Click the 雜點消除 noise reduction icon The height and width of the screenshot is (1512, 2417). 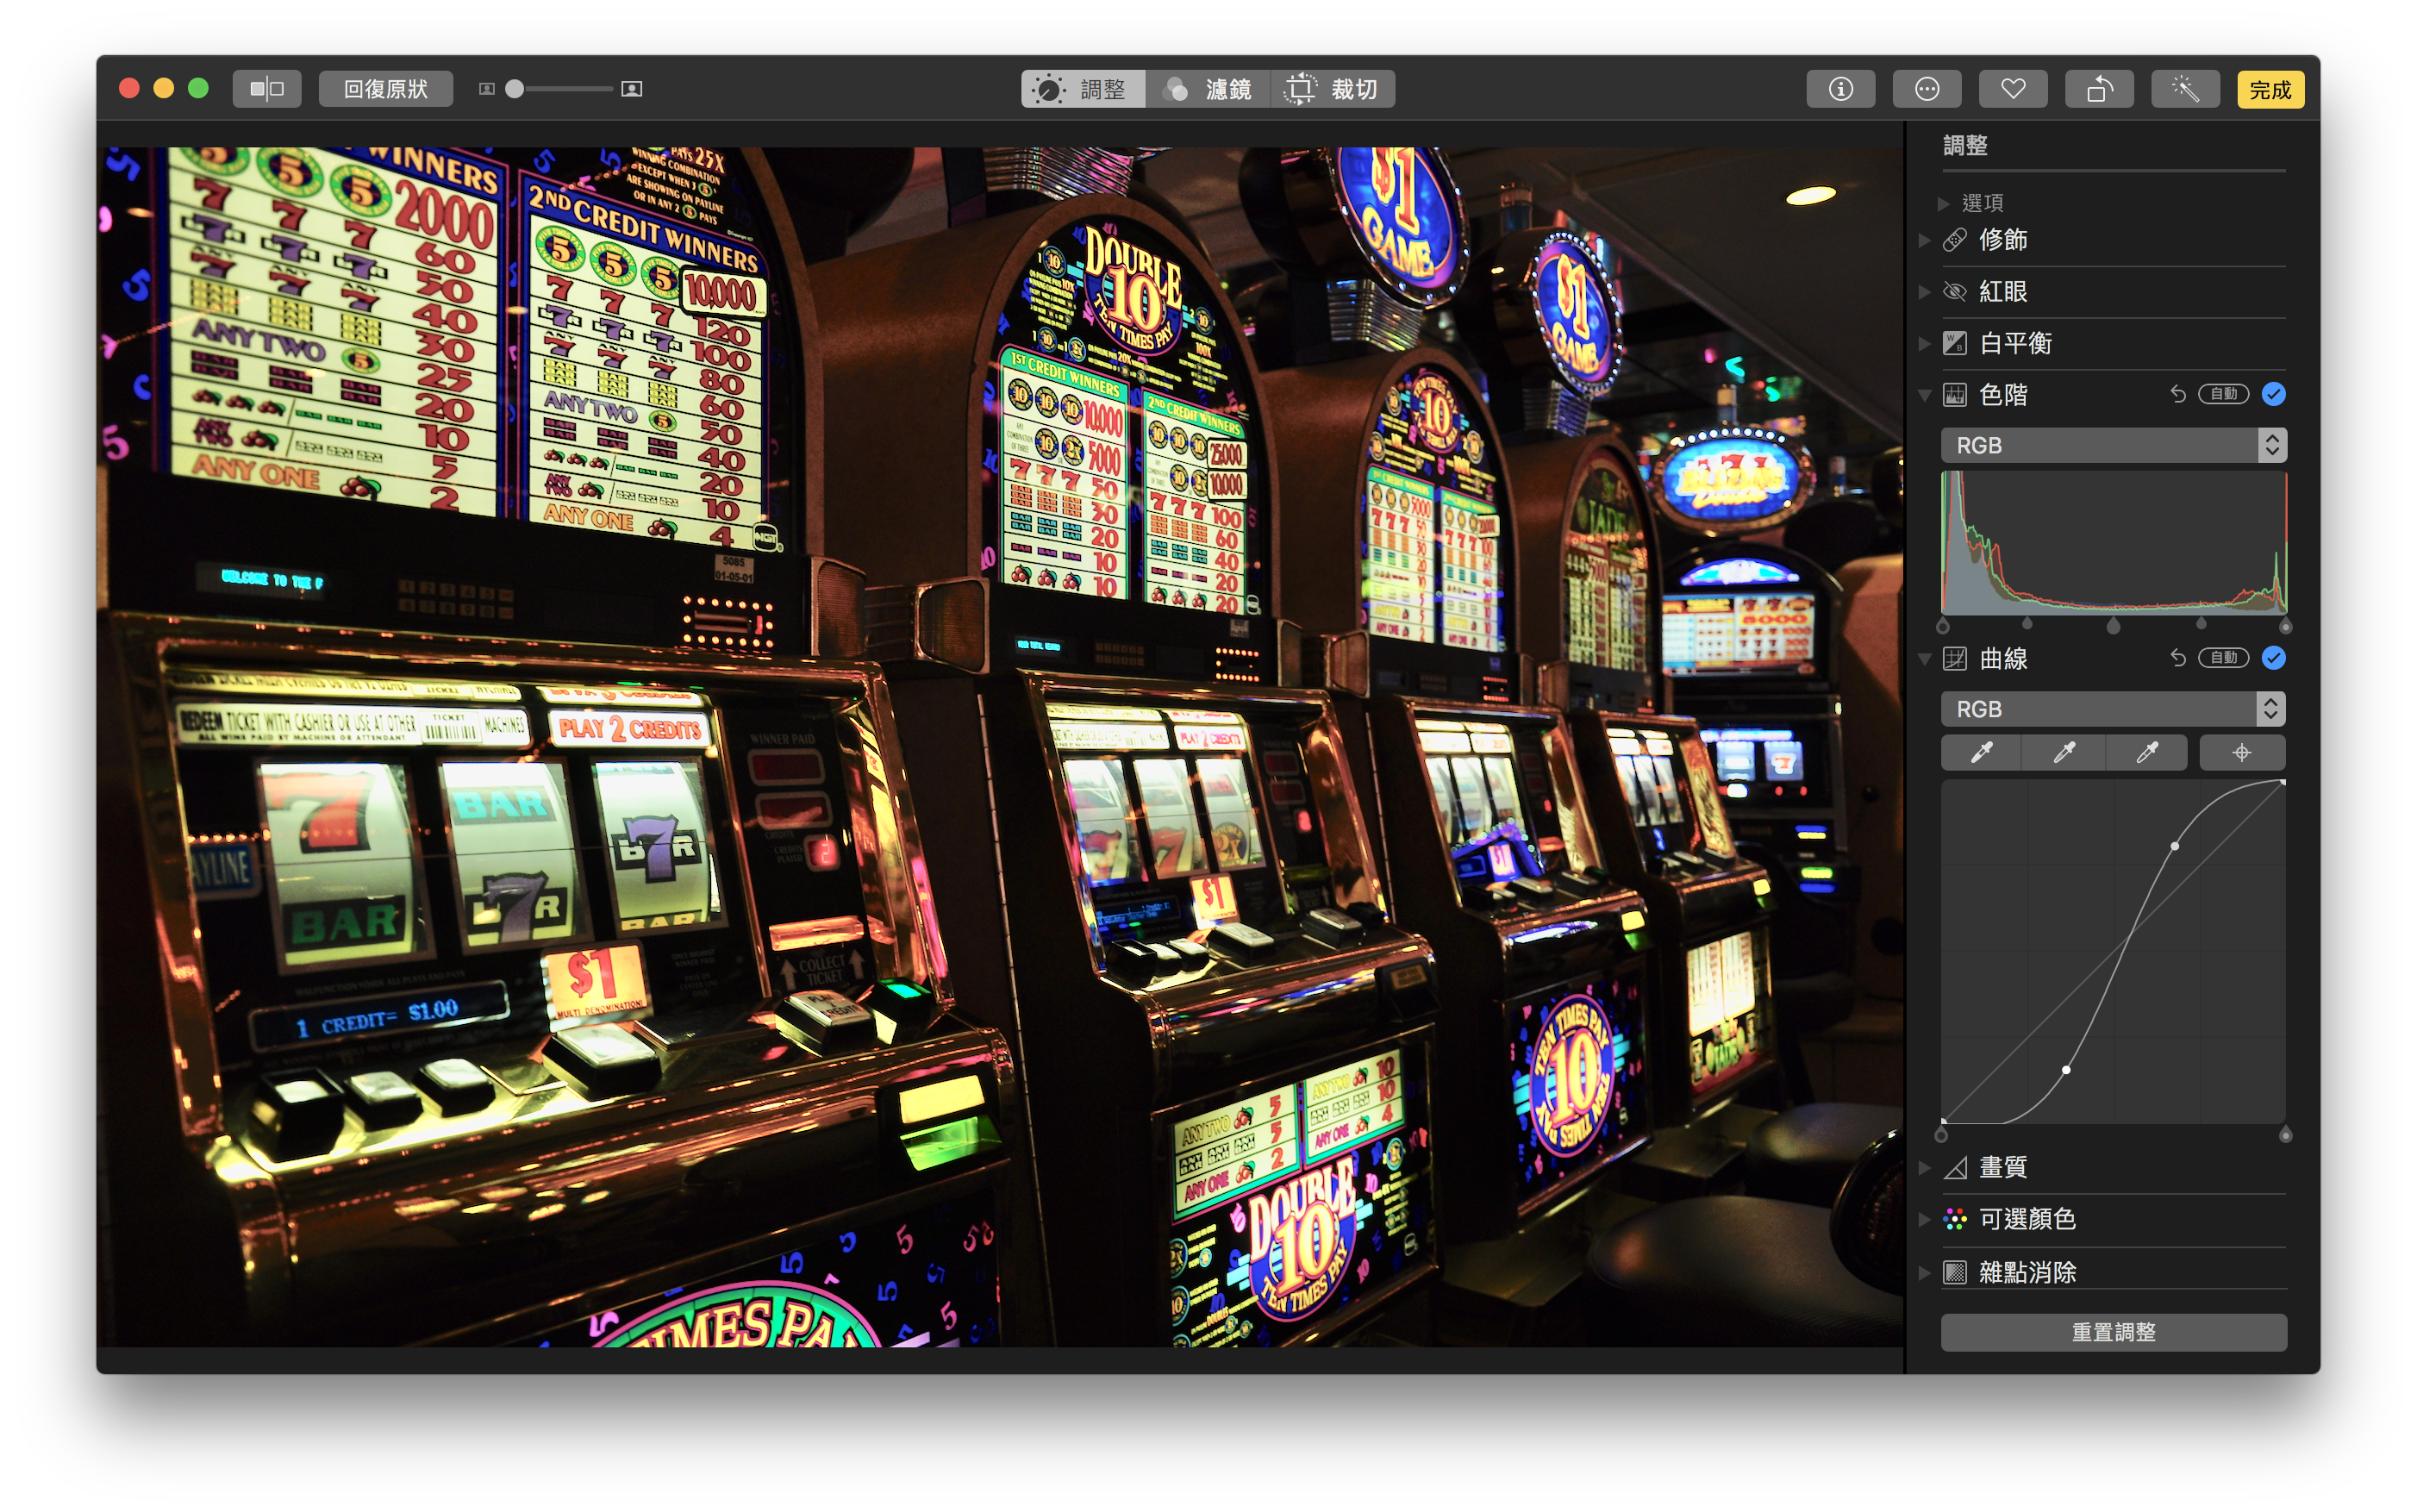click(1954, 1272)
